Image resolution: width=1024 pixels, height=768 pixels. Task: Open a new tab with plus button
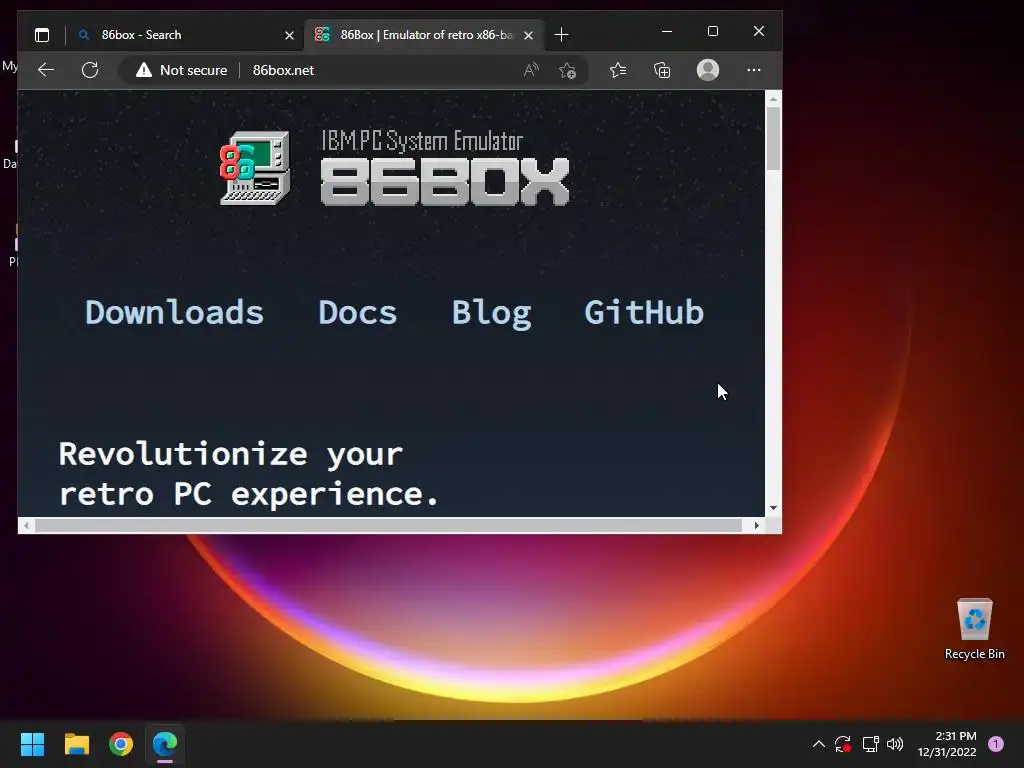tap(561, 35)
